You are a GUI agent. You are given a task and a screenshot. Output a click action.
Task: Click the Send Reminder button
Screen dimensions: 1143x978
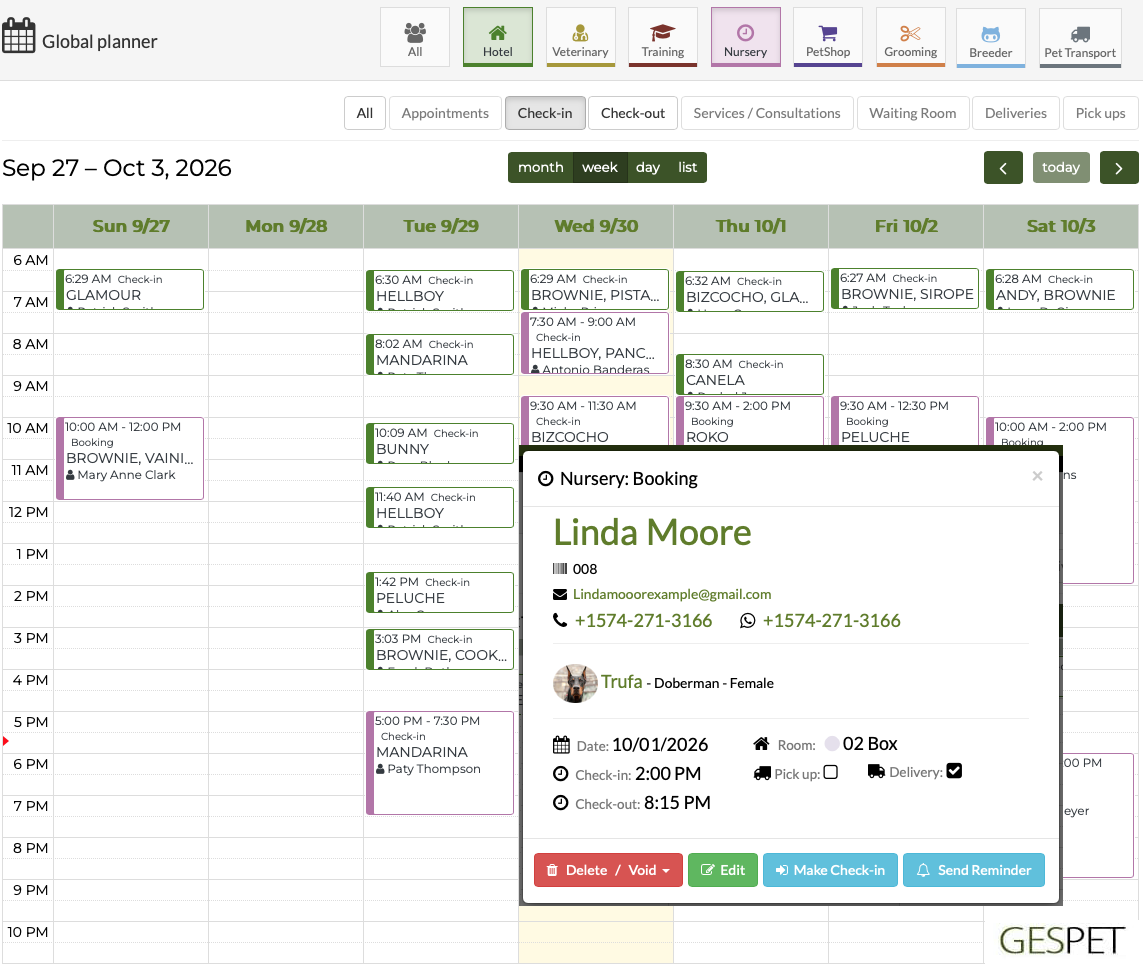974,870
